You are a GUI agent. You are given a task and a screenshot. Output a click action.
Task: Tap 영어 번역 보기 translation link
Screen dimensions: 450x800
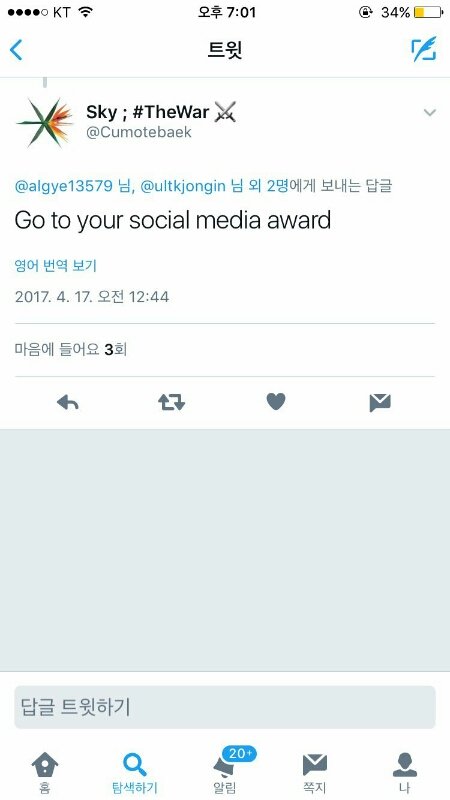point(56,266)
